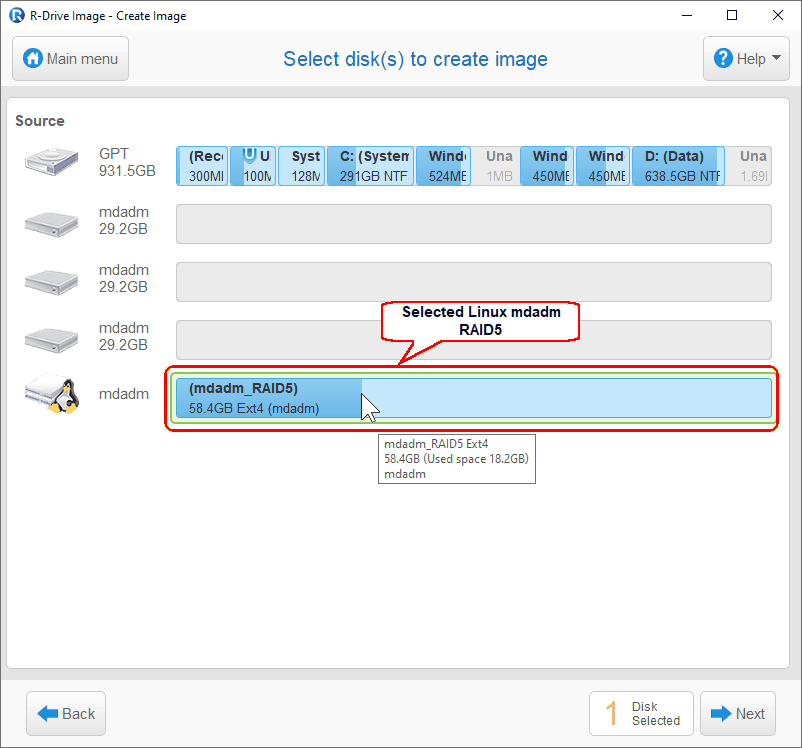Click the R-Drive Image title bar logo
The height and width of the screenshot is (748, 802).
[x=17, y=15]
